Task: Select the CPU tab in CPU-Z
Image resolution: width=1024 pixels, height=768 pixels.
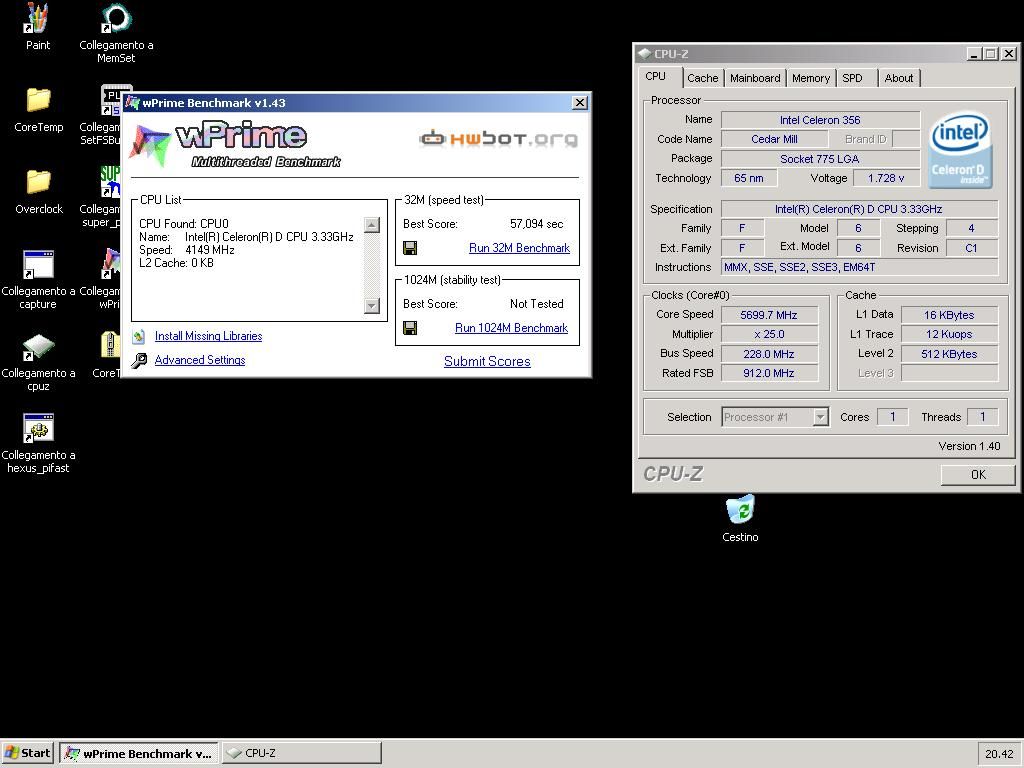Action: [x=656, y=76]
